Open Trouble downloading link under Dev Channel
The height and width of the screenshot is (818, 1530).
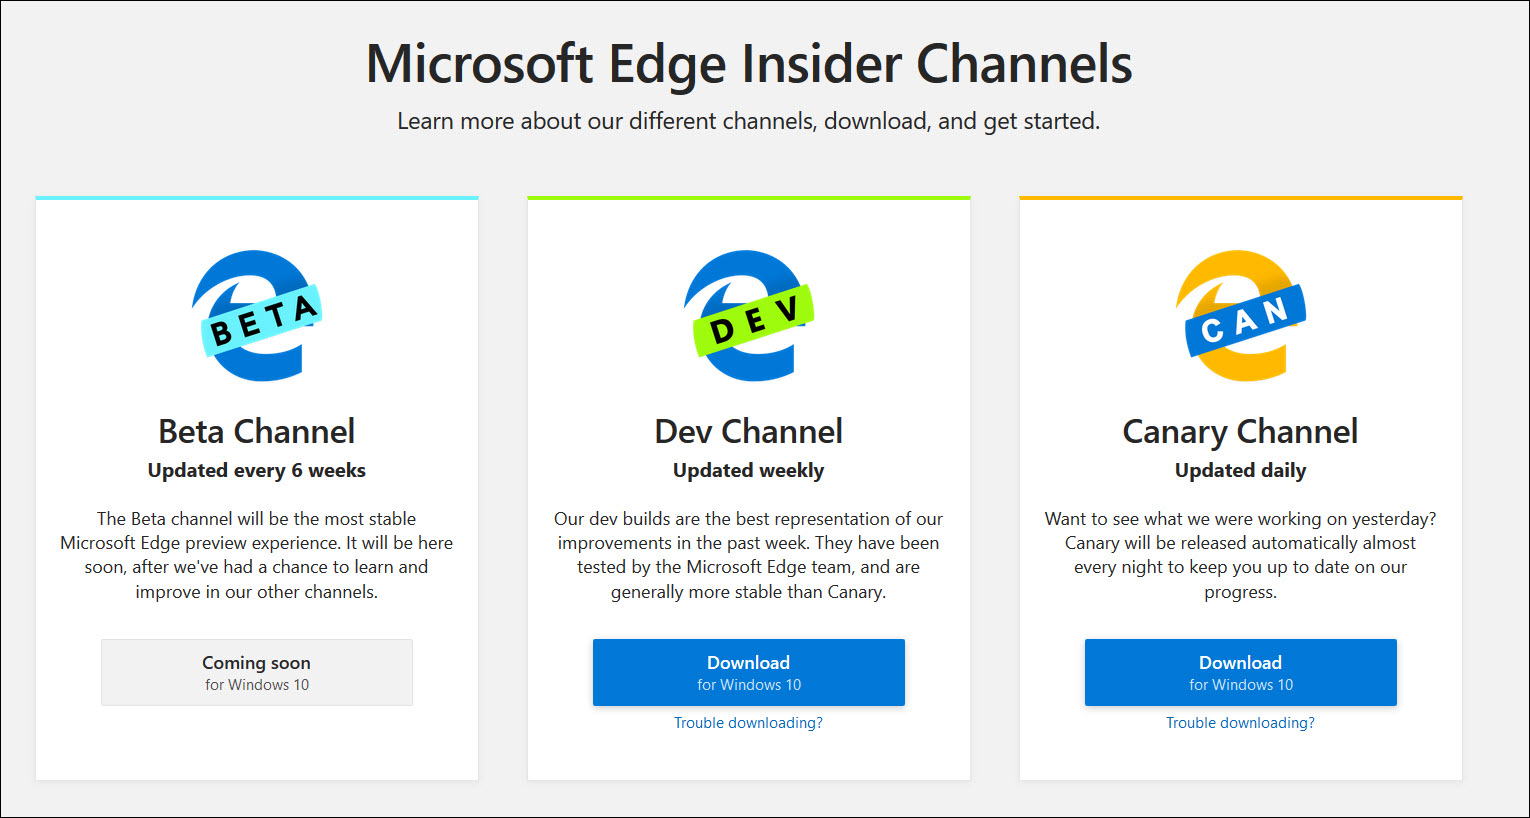749,723
